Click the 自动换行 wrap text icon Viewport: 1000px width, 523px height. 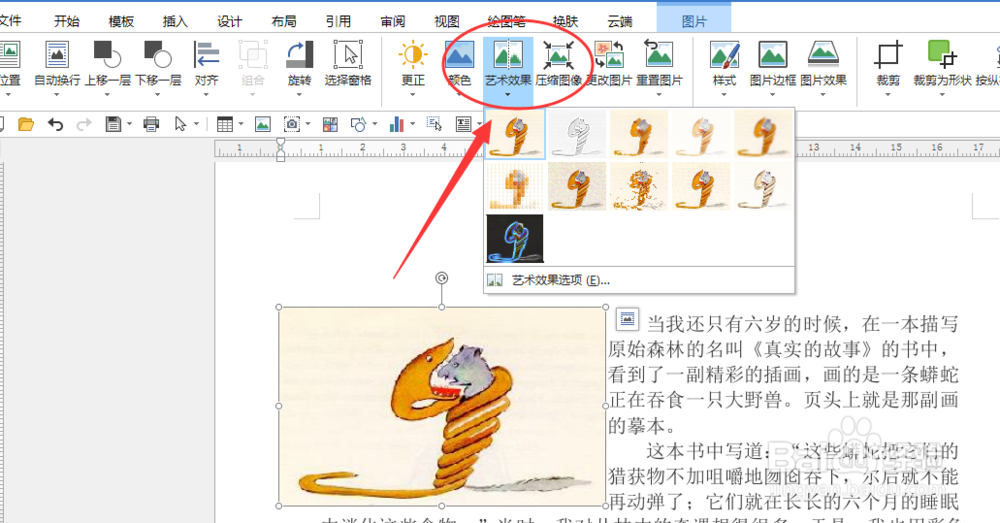[57, 55]
